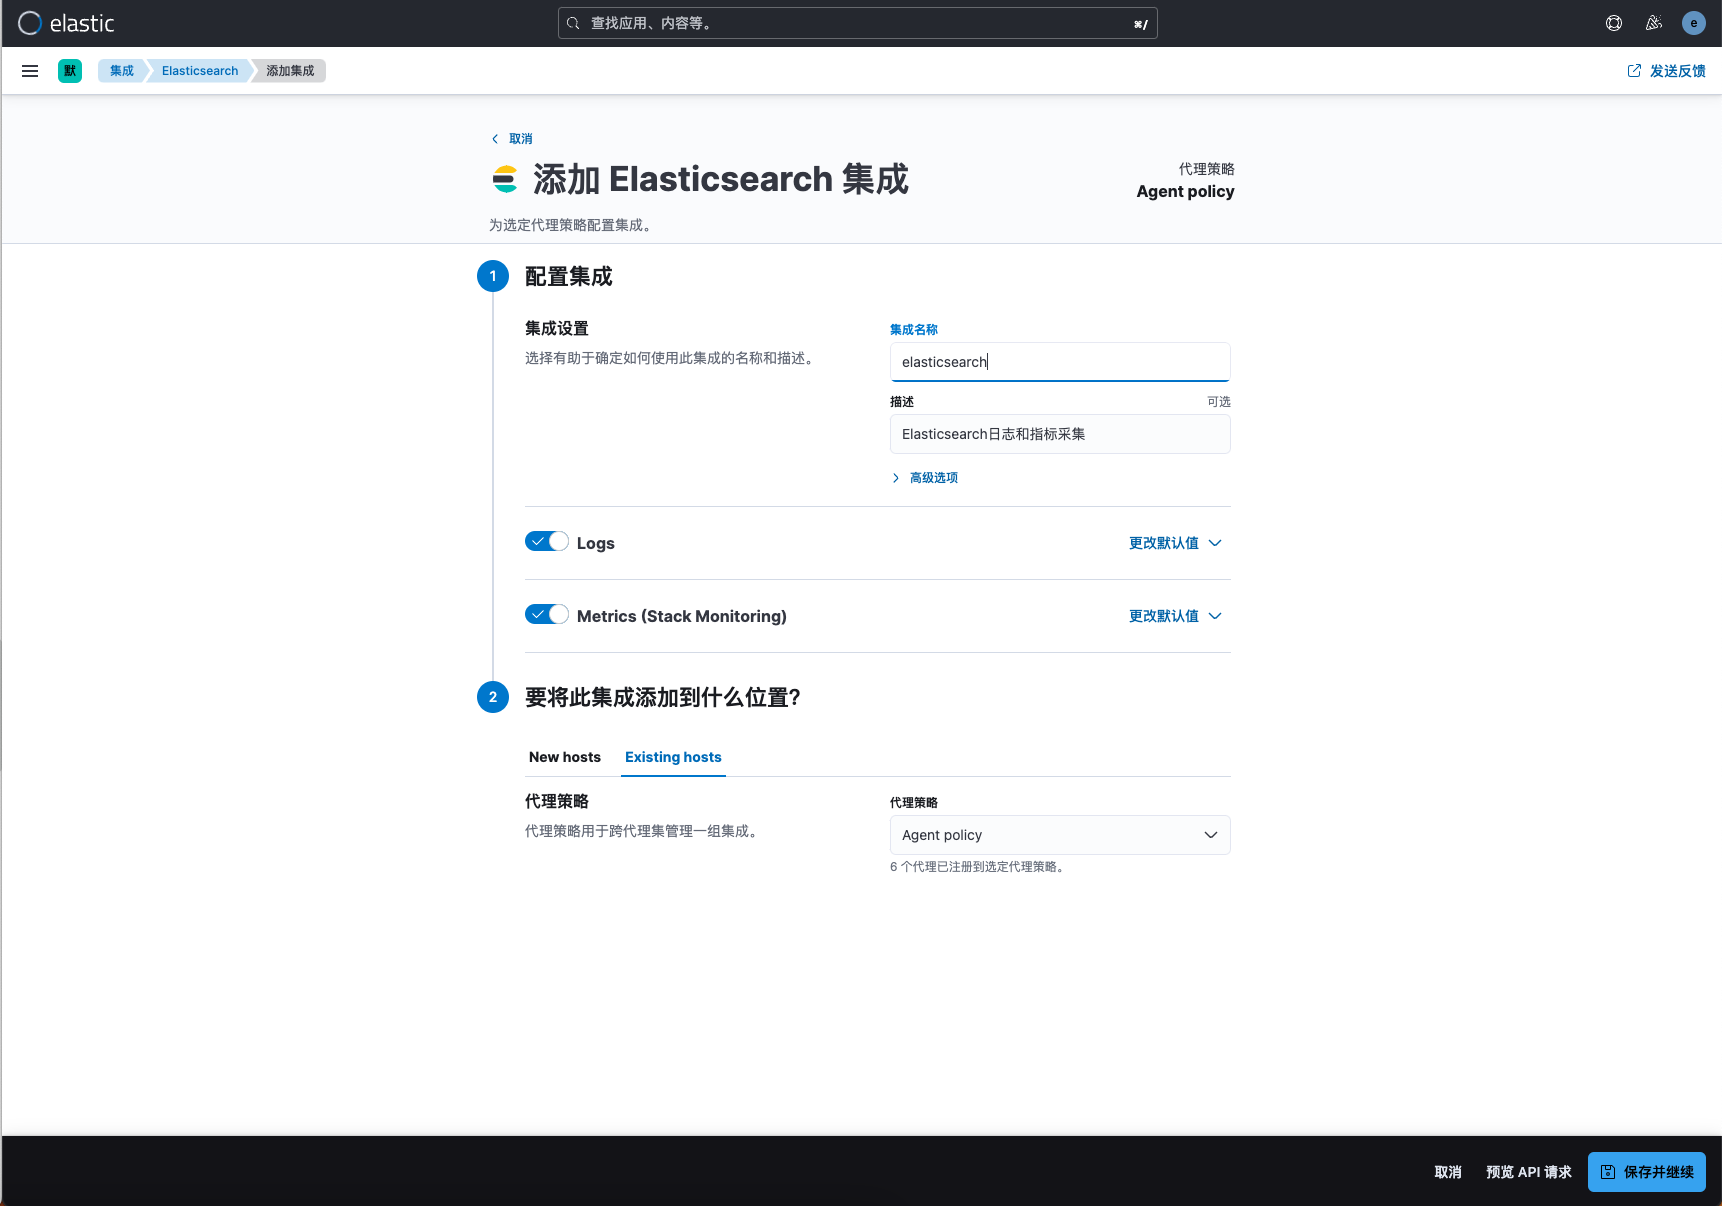Switch to the New hosts tab
This screenshot has width=1722, height=1206.
pyautogui.click(x=565, y=757)
